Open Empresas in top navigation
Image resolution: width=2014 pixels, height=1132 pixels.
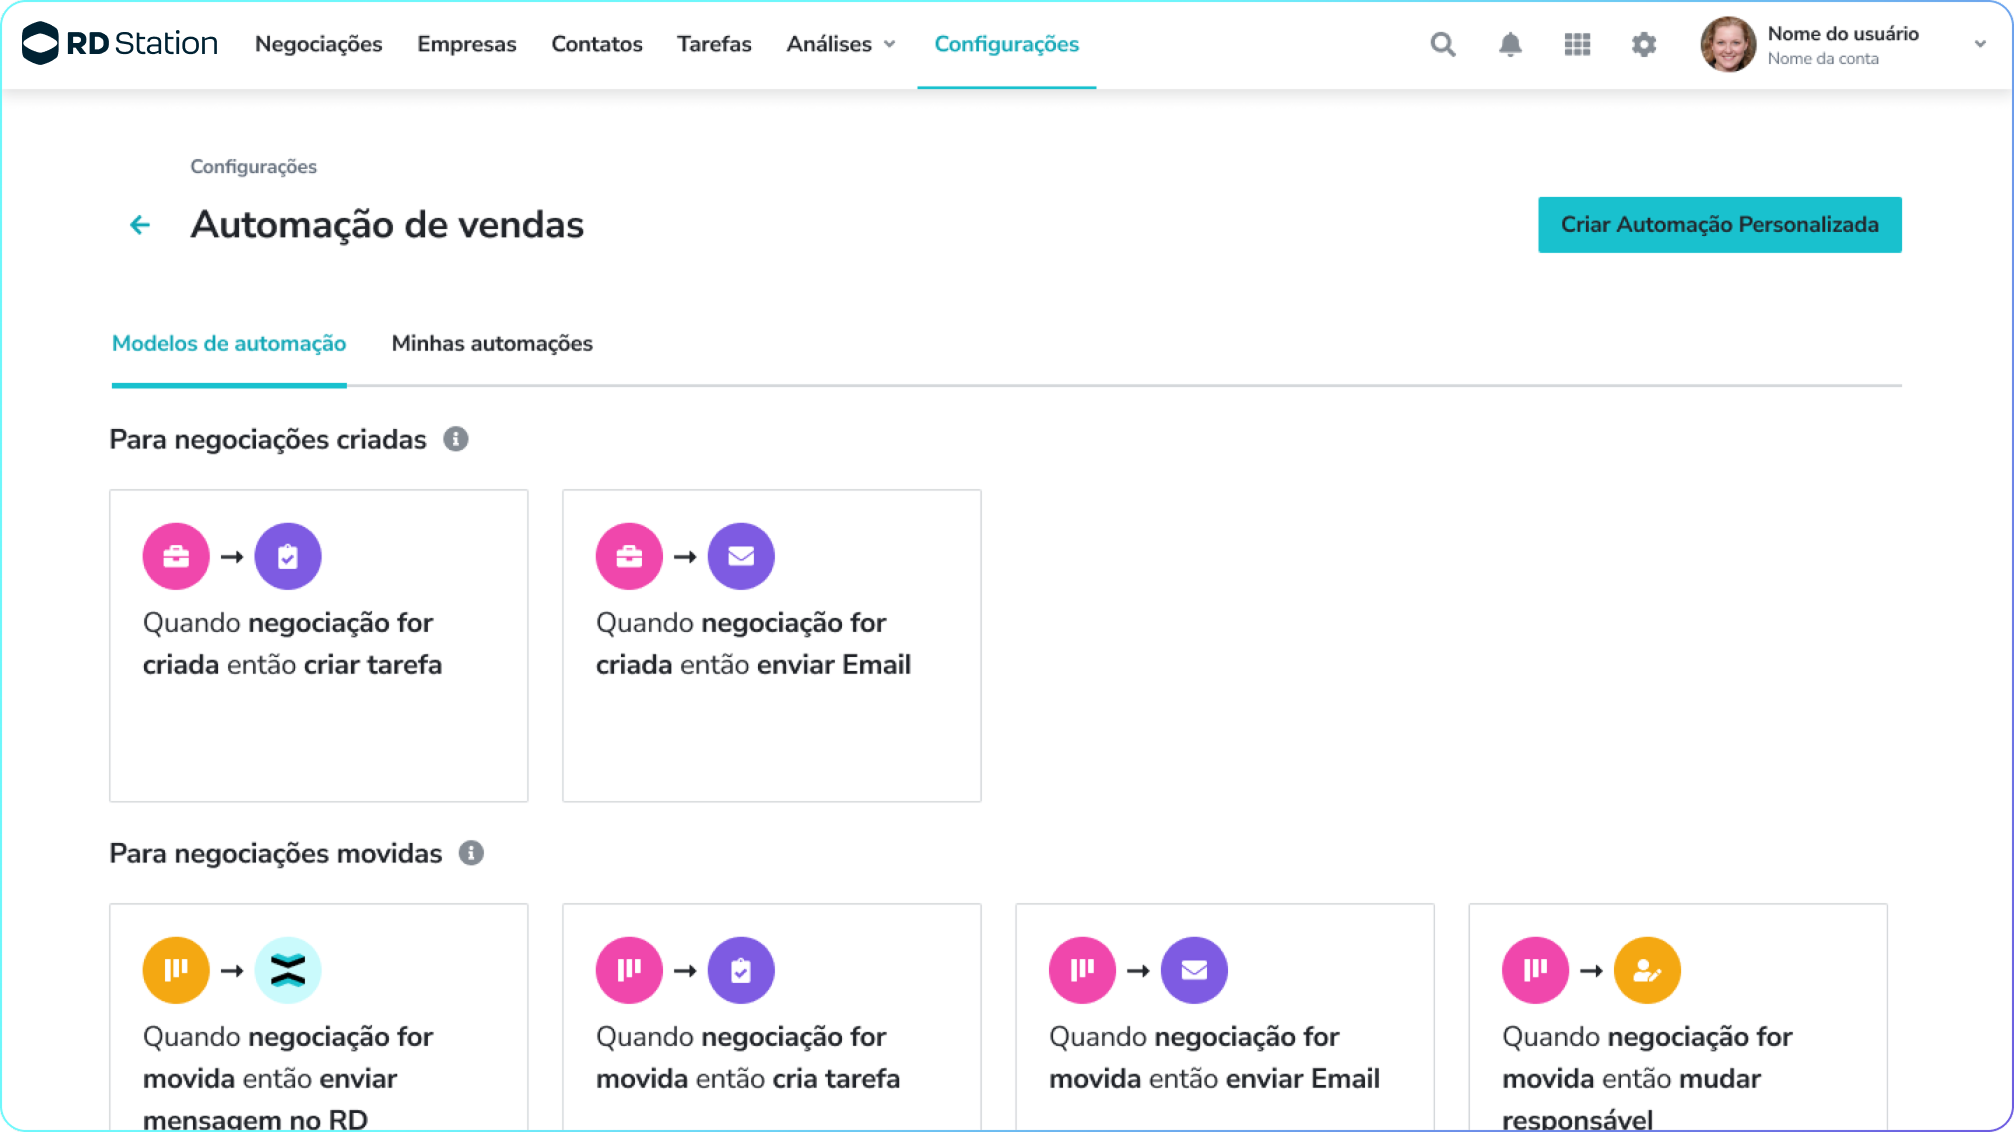[467, 44]
